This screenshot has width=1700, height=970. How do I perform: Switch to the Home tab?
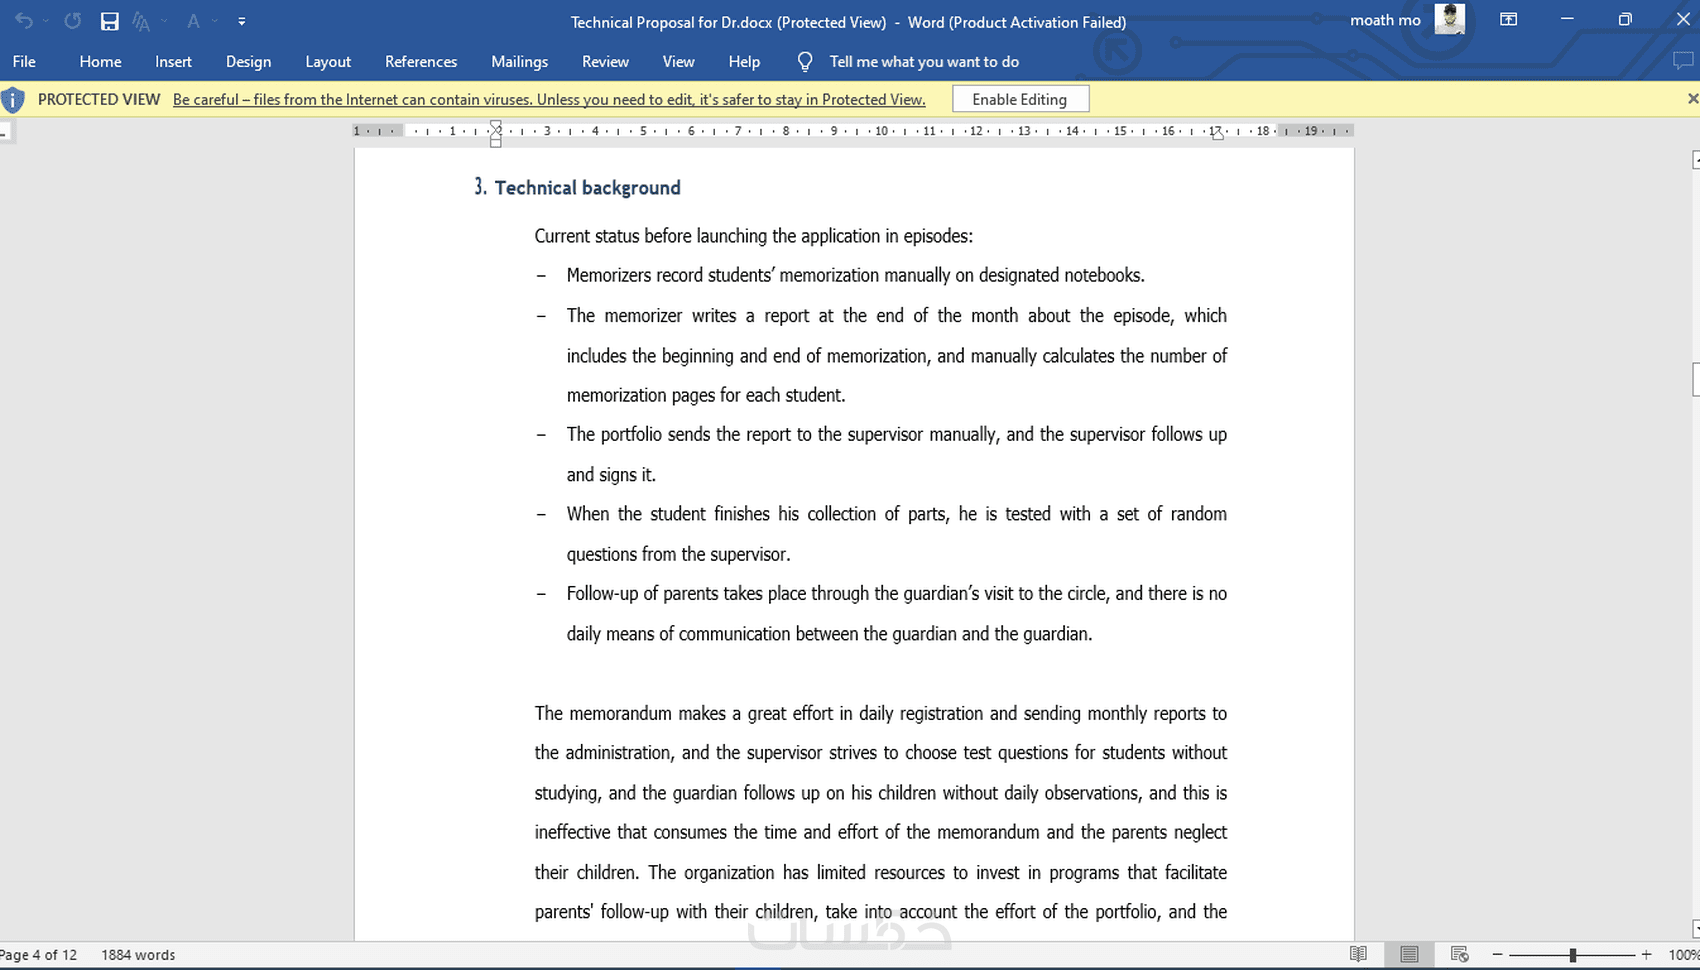point(100,62)
